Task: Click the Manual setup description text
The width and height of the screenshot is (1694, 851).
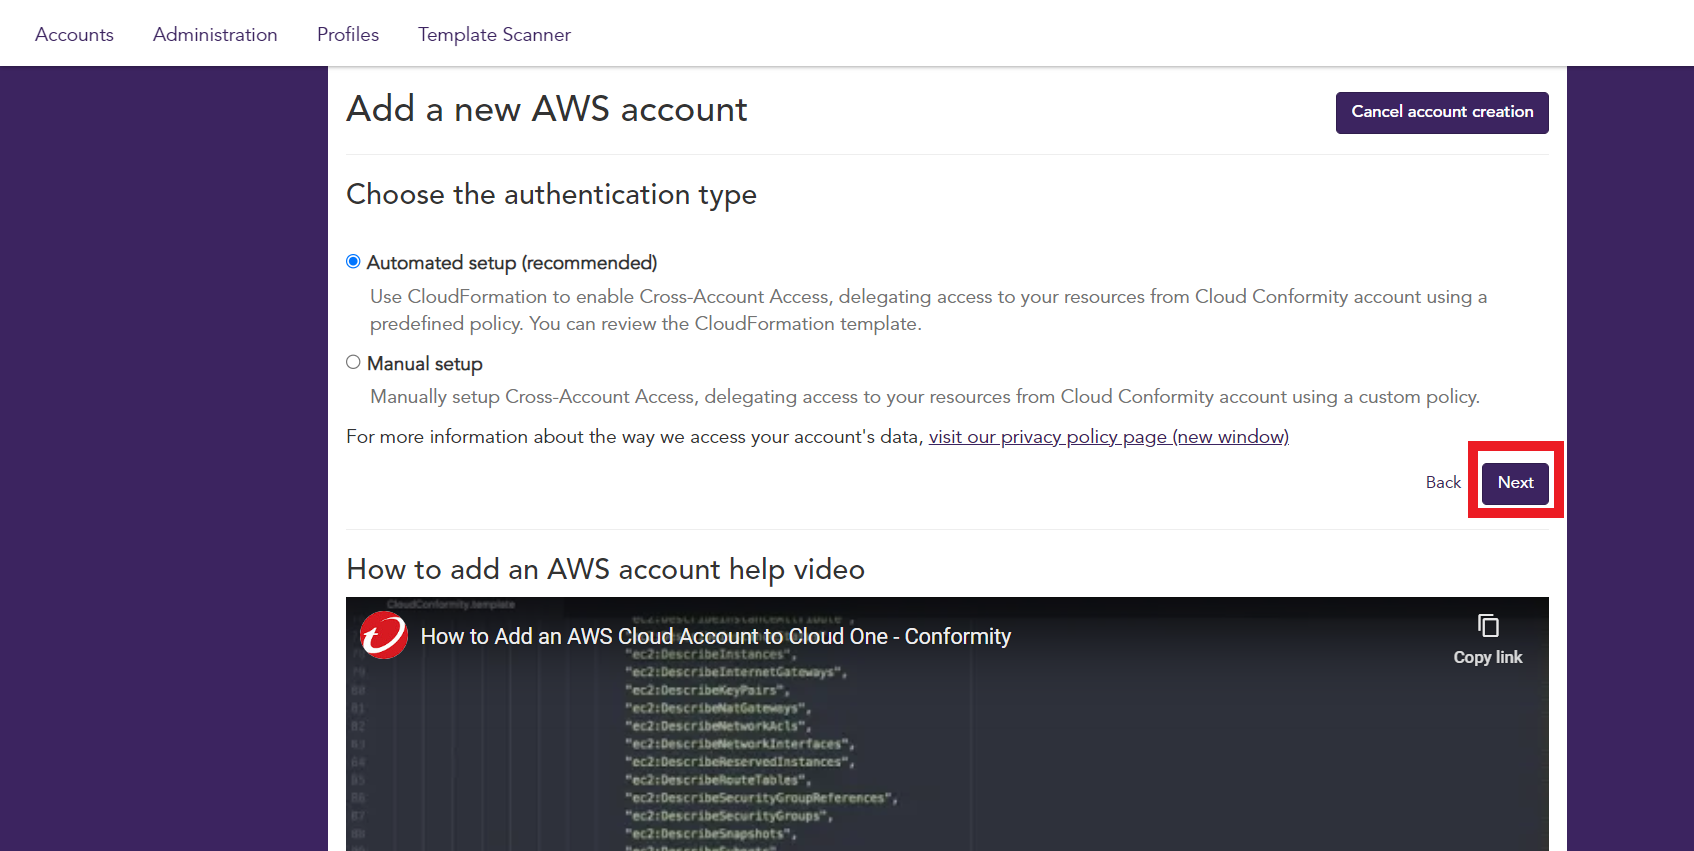Action: [925, 397]
